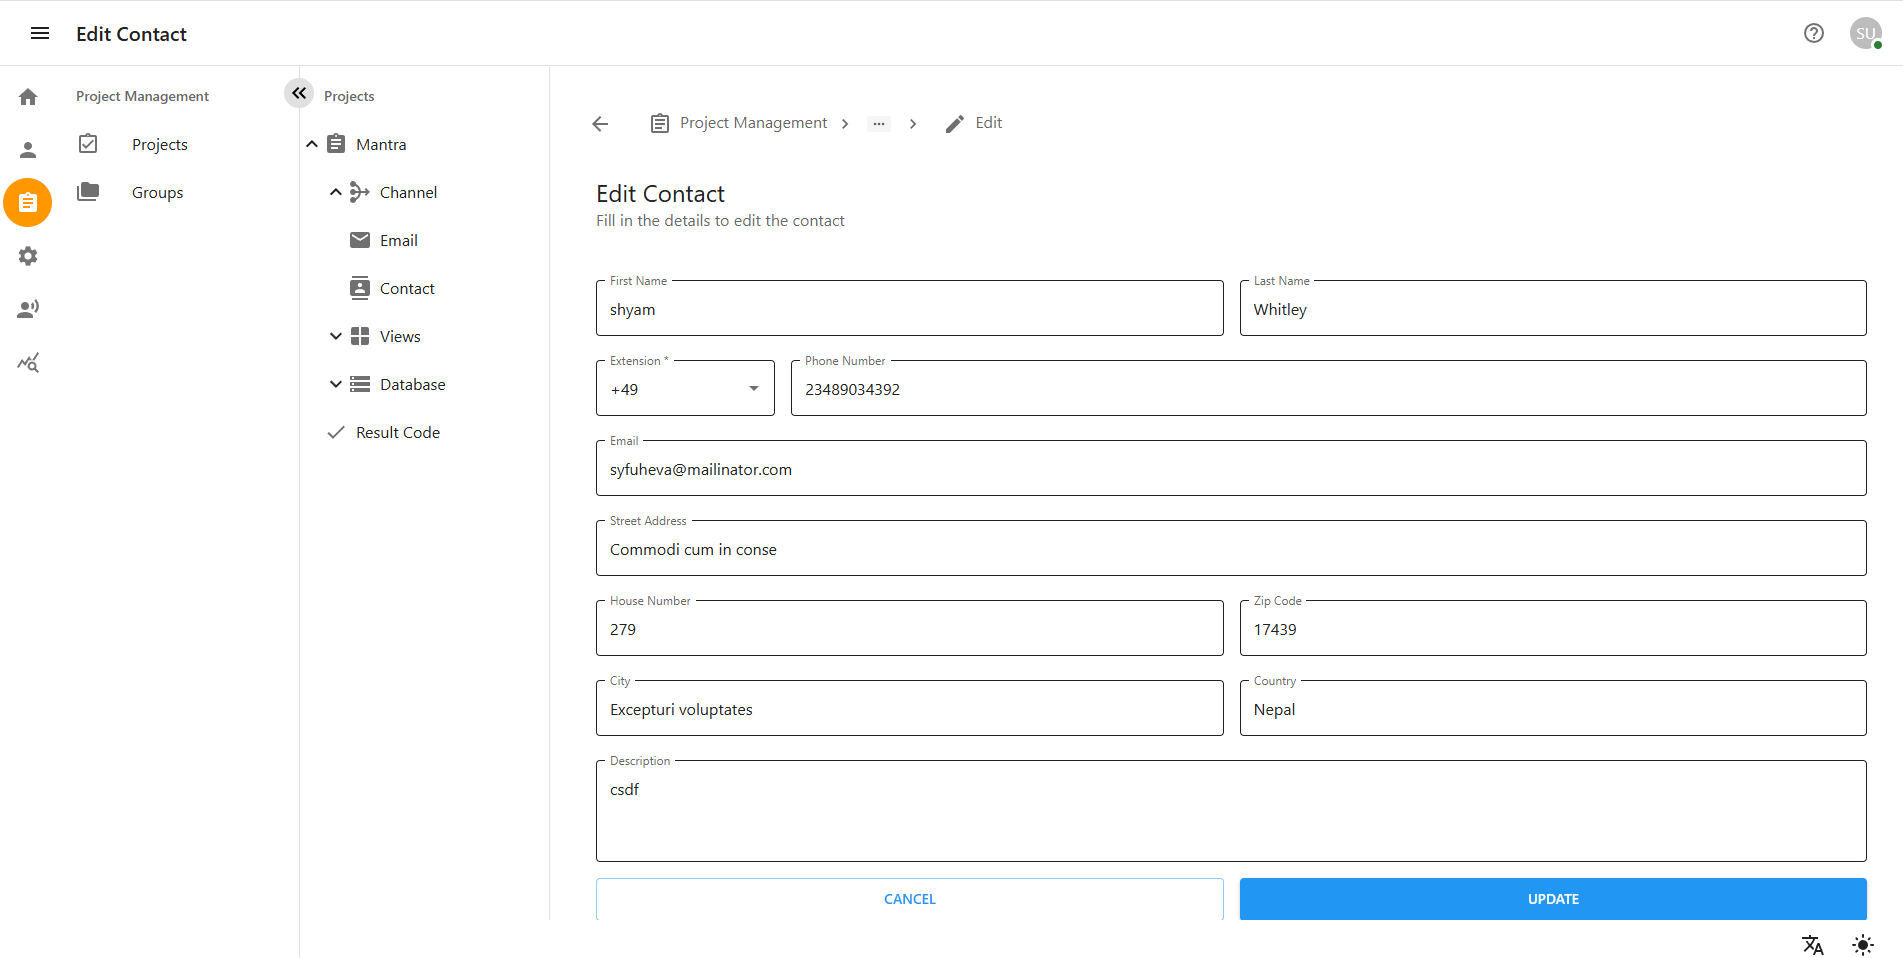This screenshot has width=1903, height=958.
Task: Collapse the Mantra tree item
Action: (x=311, y=143)
